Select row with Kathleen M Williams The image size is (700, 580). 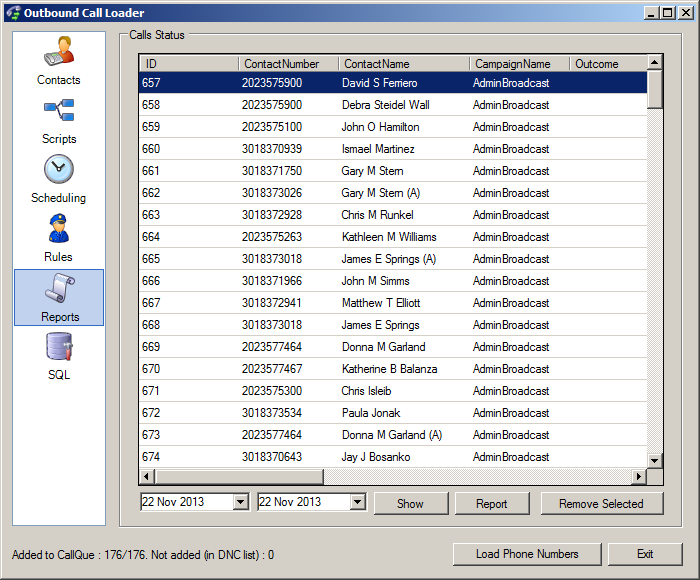point(393,237)
